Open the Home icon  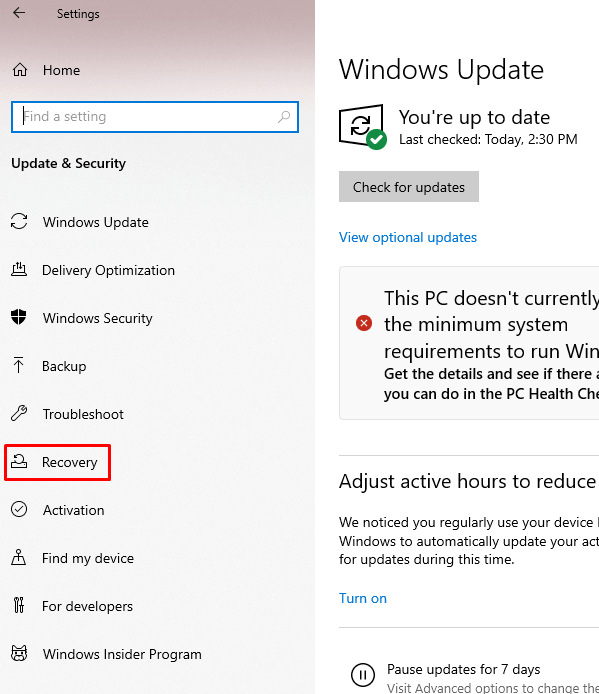(x=20, y=70)
